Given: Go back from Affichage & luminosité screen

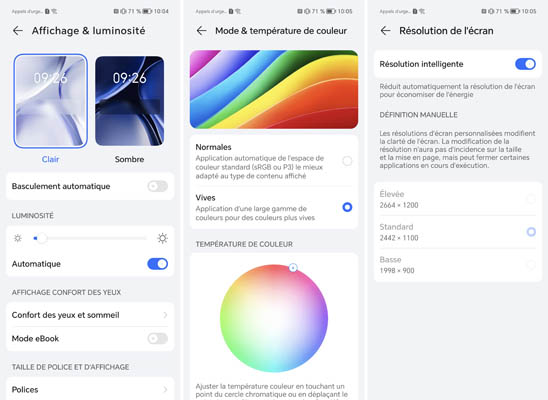Looking at the screenshot, I should (18, 31).
